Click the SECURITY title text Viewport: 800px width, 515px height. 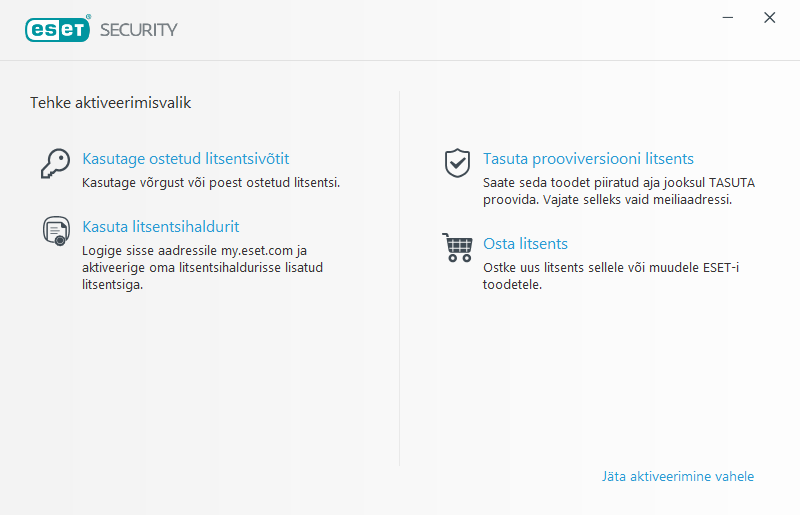[139, 29]
